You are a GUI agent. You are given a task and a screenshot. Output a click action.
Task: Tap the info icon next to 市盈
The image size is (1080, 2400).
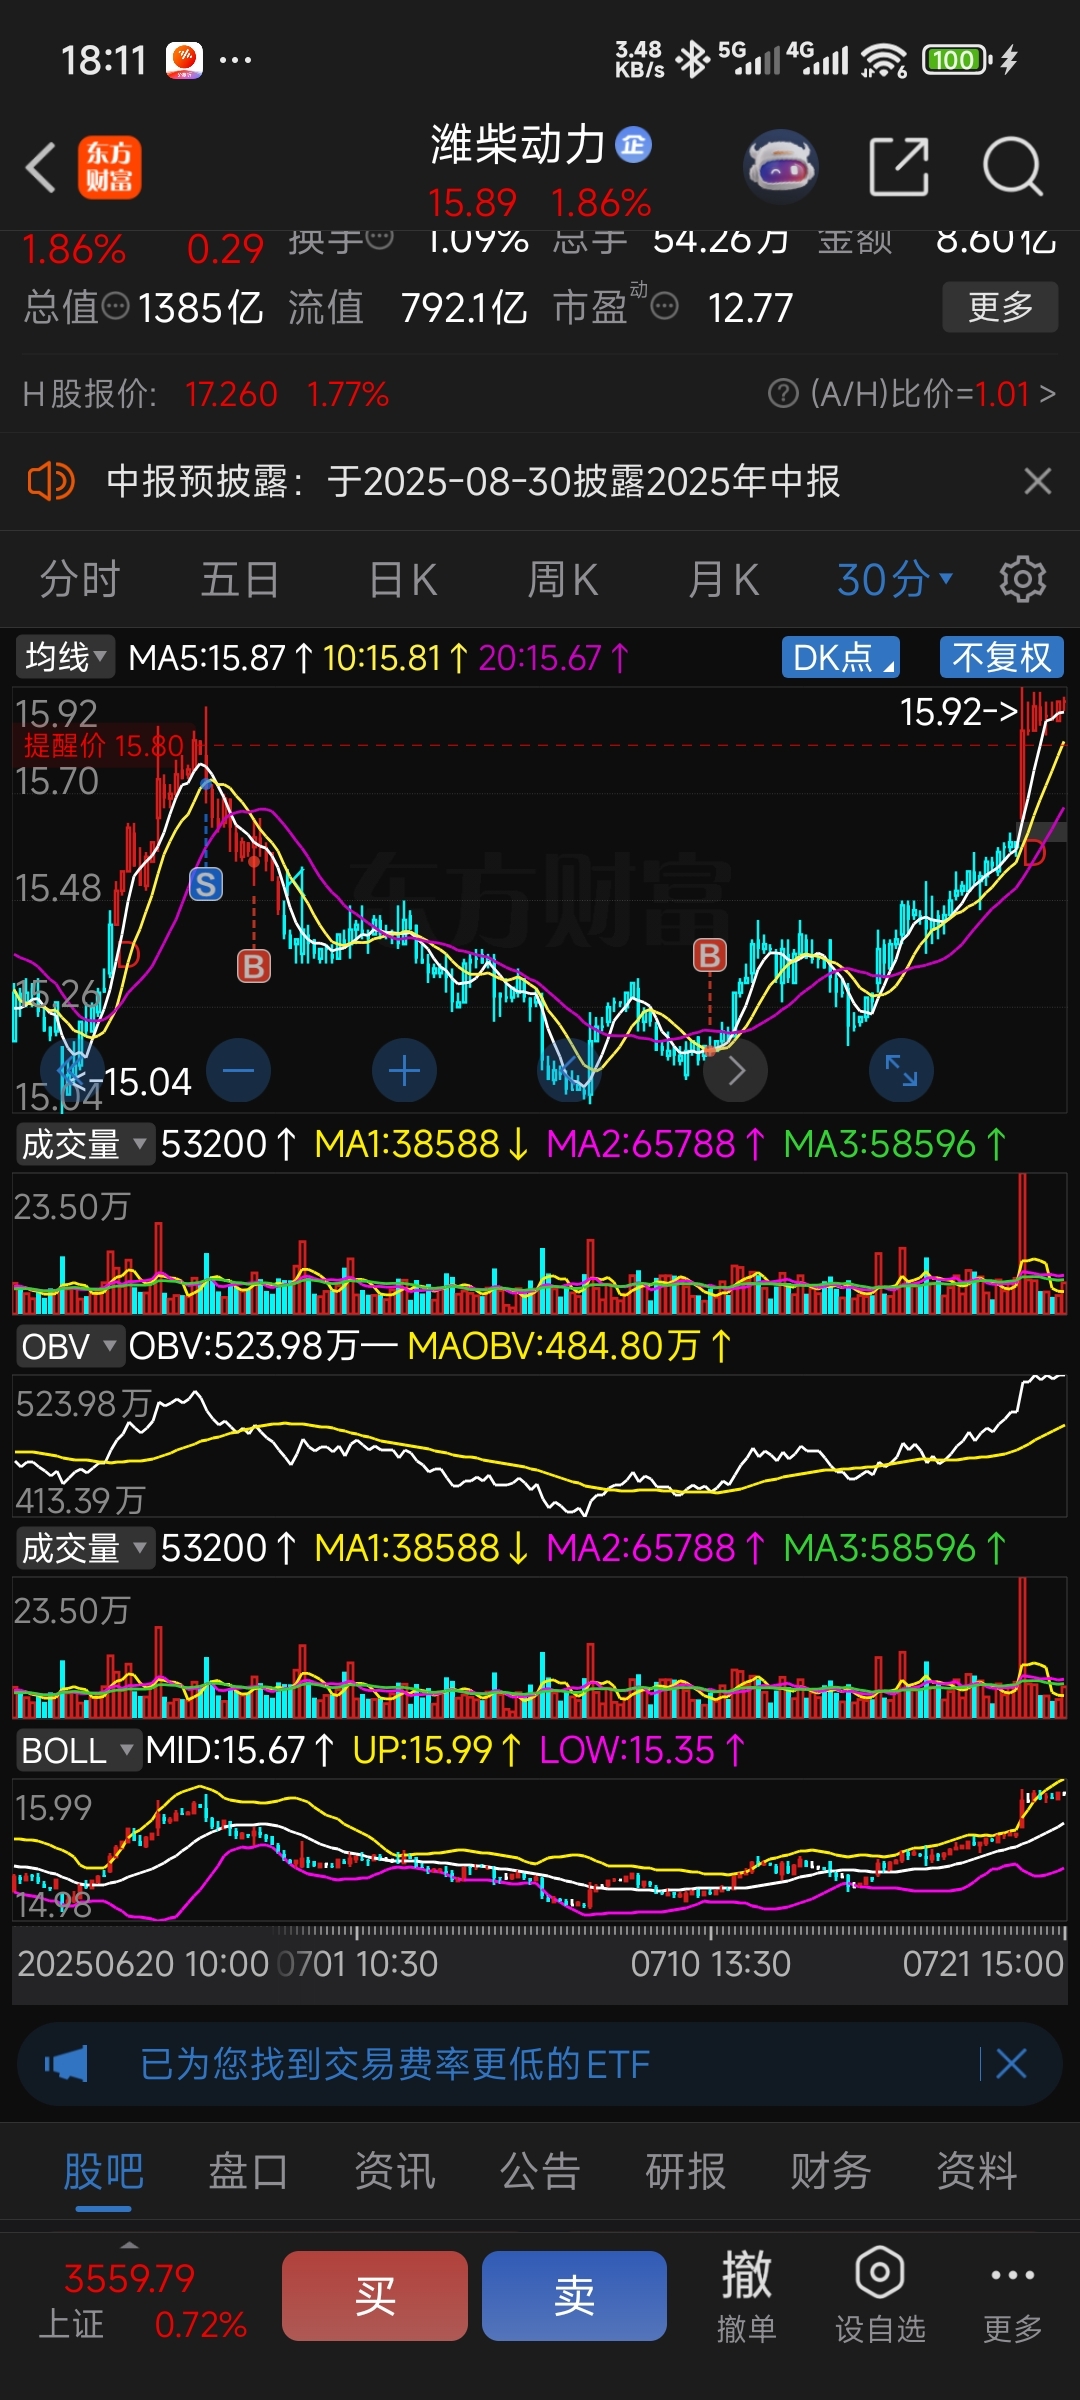click(664, 306)
